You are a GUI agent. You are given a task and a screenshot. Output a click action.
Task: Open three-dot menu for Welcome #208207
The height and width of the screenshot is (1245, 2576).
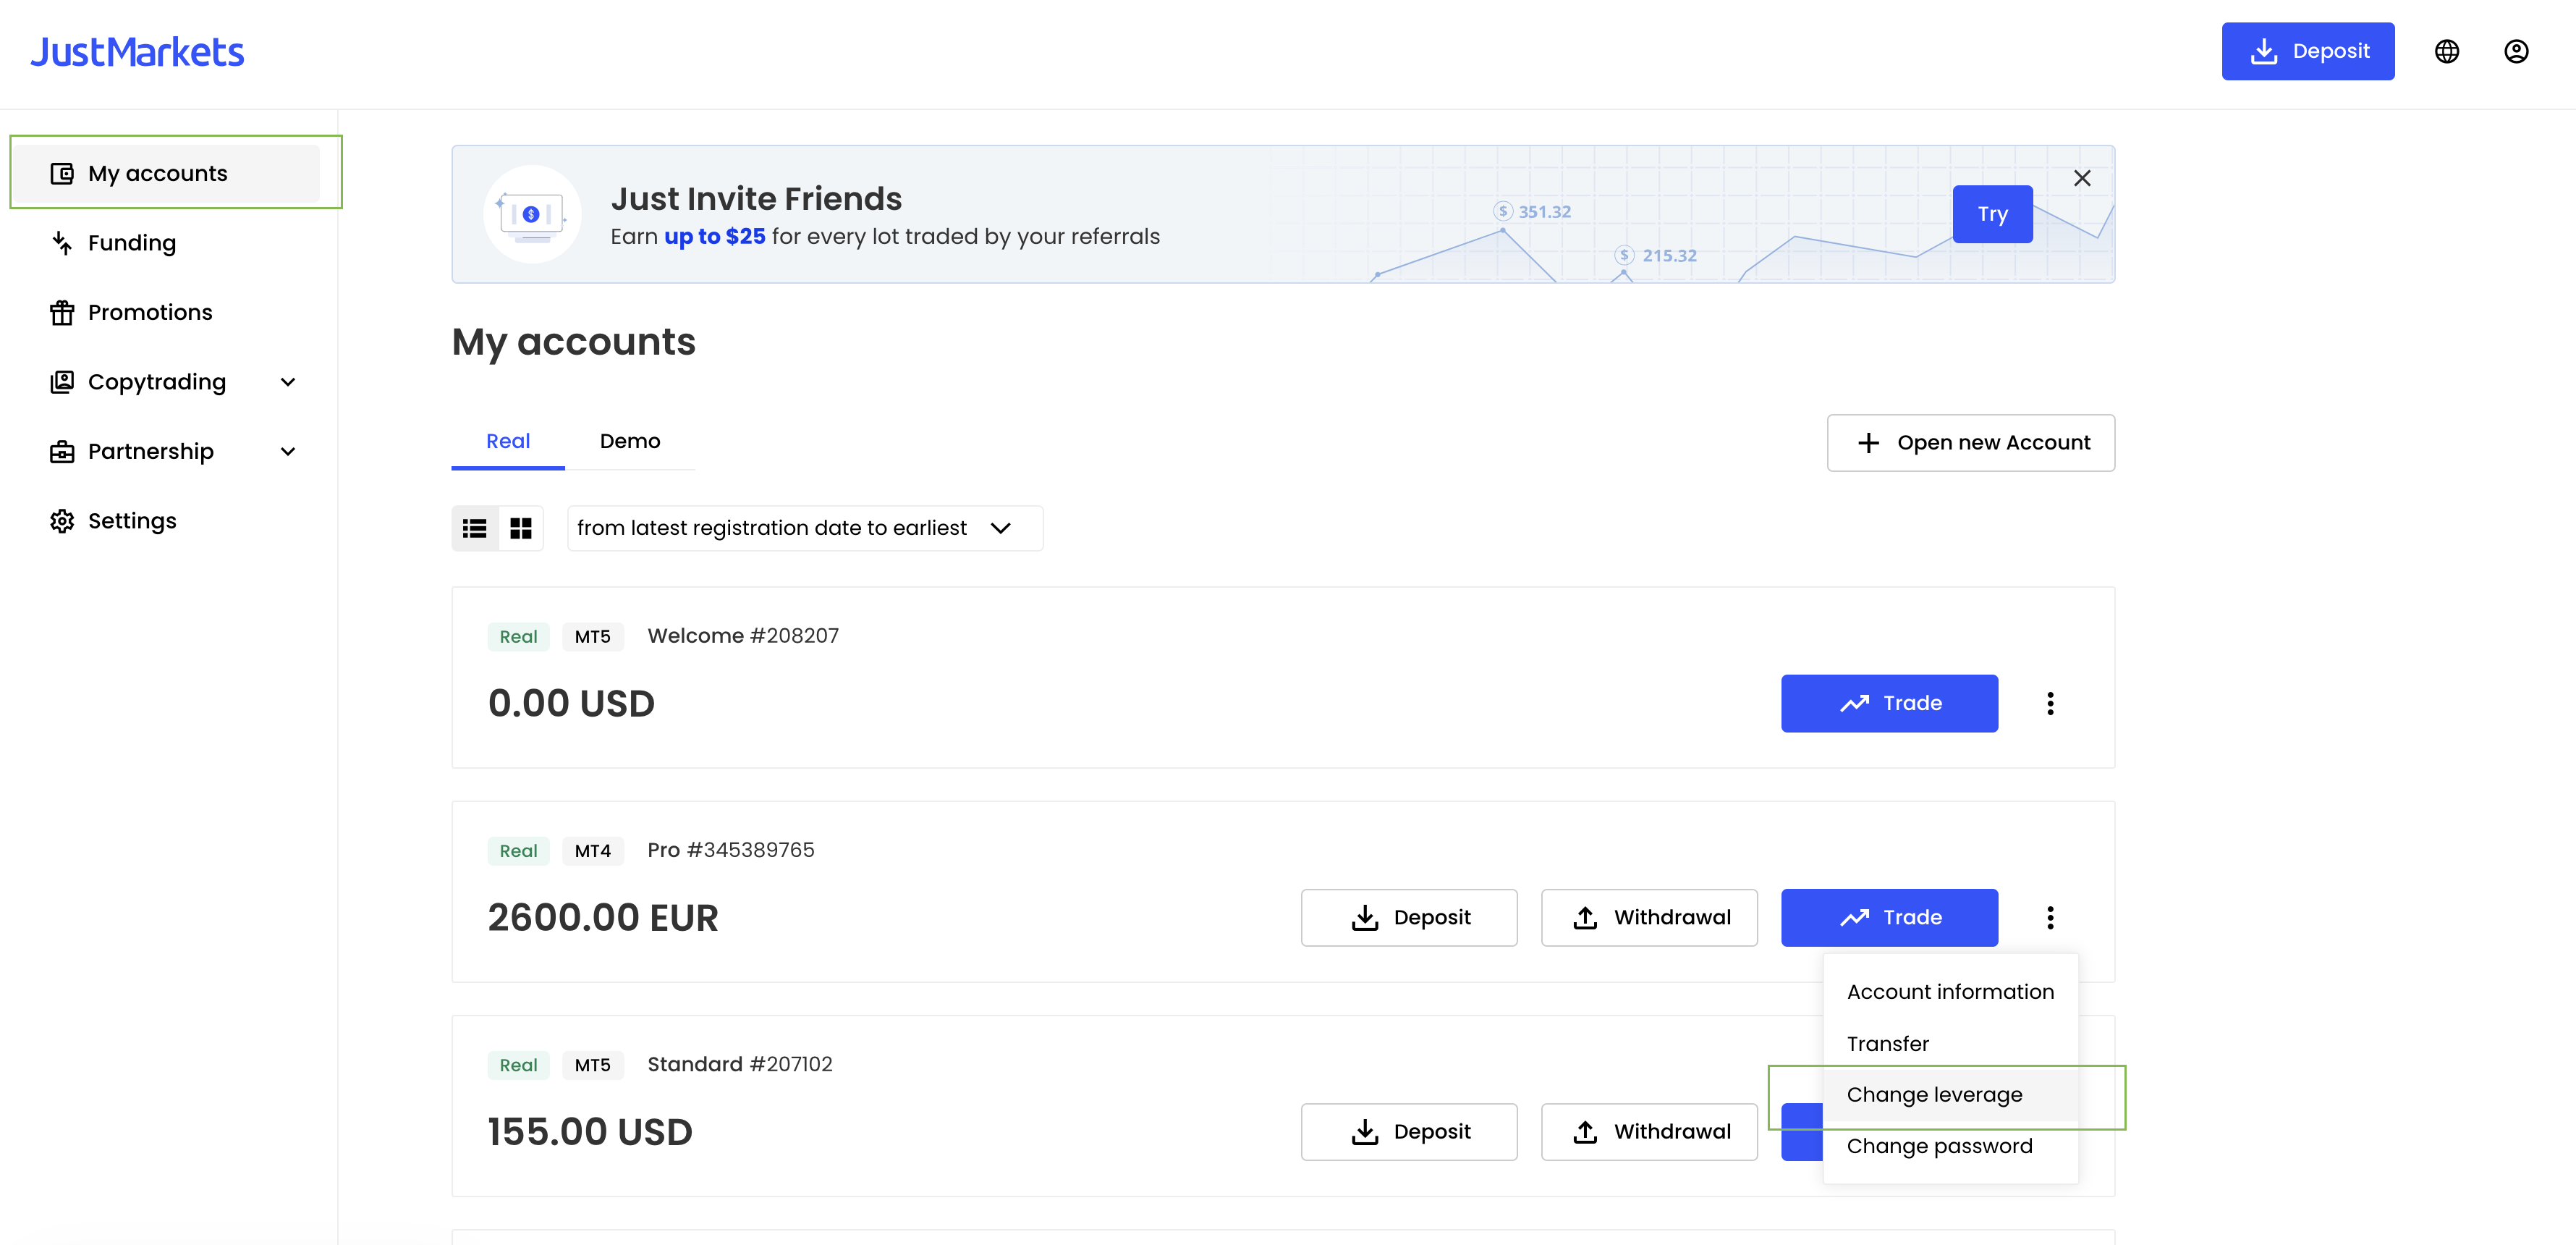coord(2050,703)
